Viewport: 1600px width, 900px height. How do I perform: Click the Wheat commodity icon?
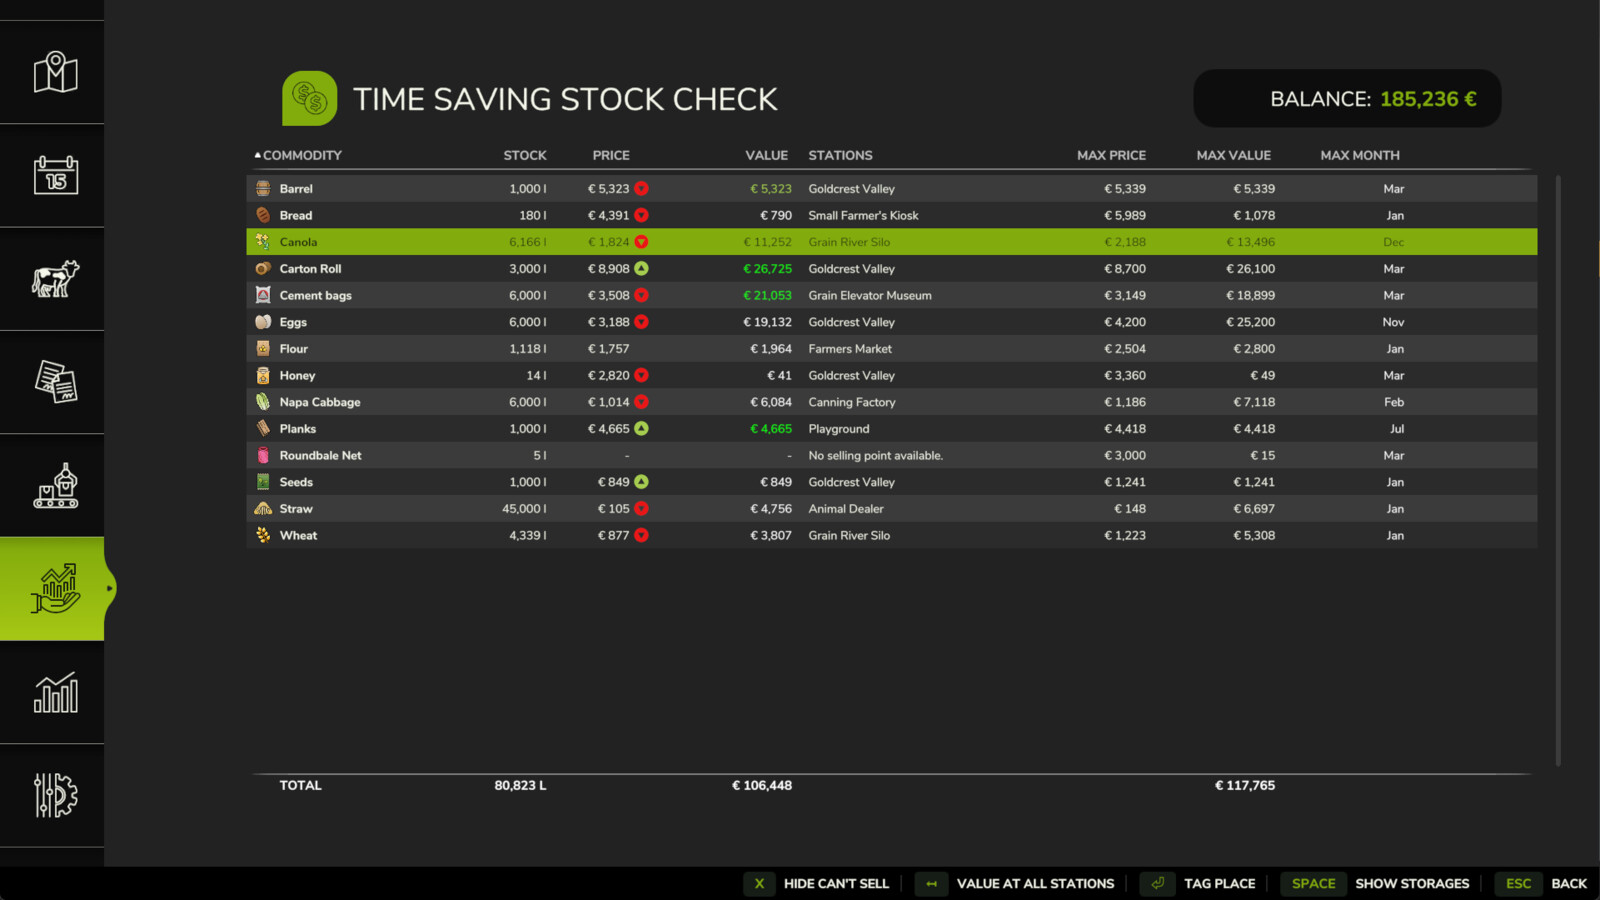(262, 535)
